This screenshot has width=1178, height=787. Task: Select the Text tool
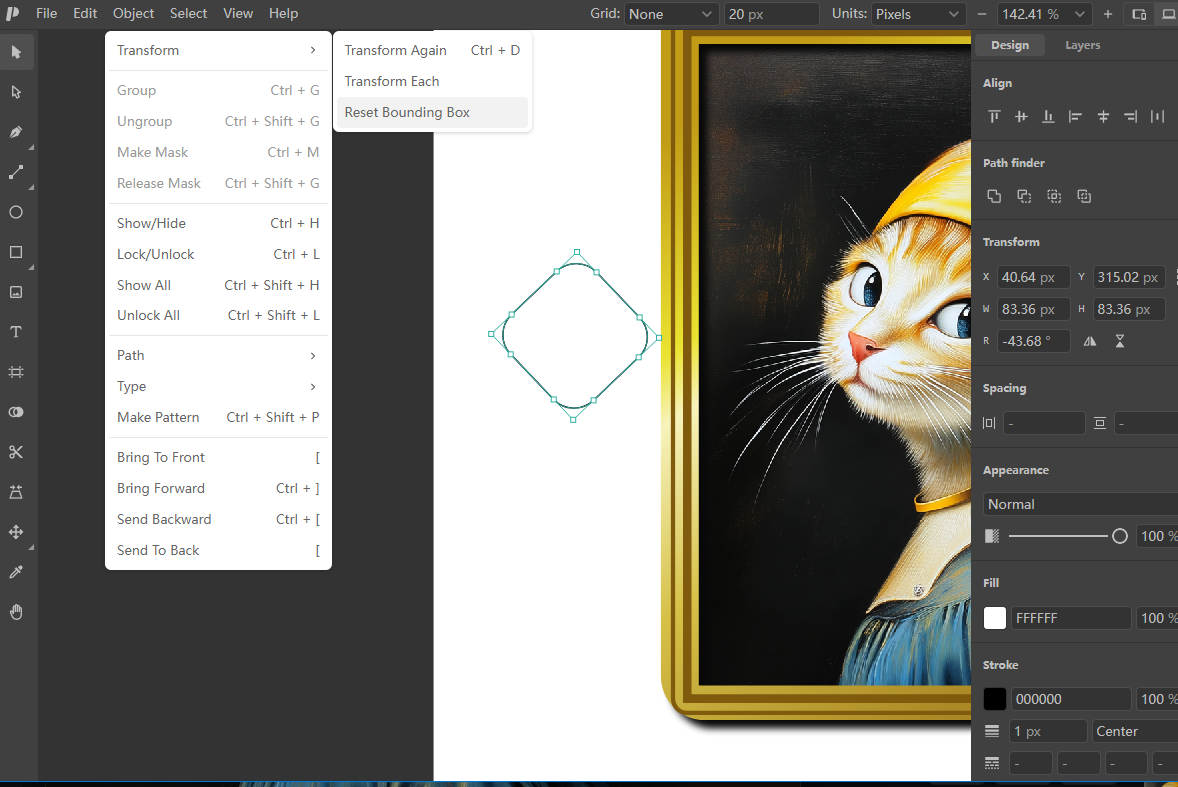coord(16,332)
